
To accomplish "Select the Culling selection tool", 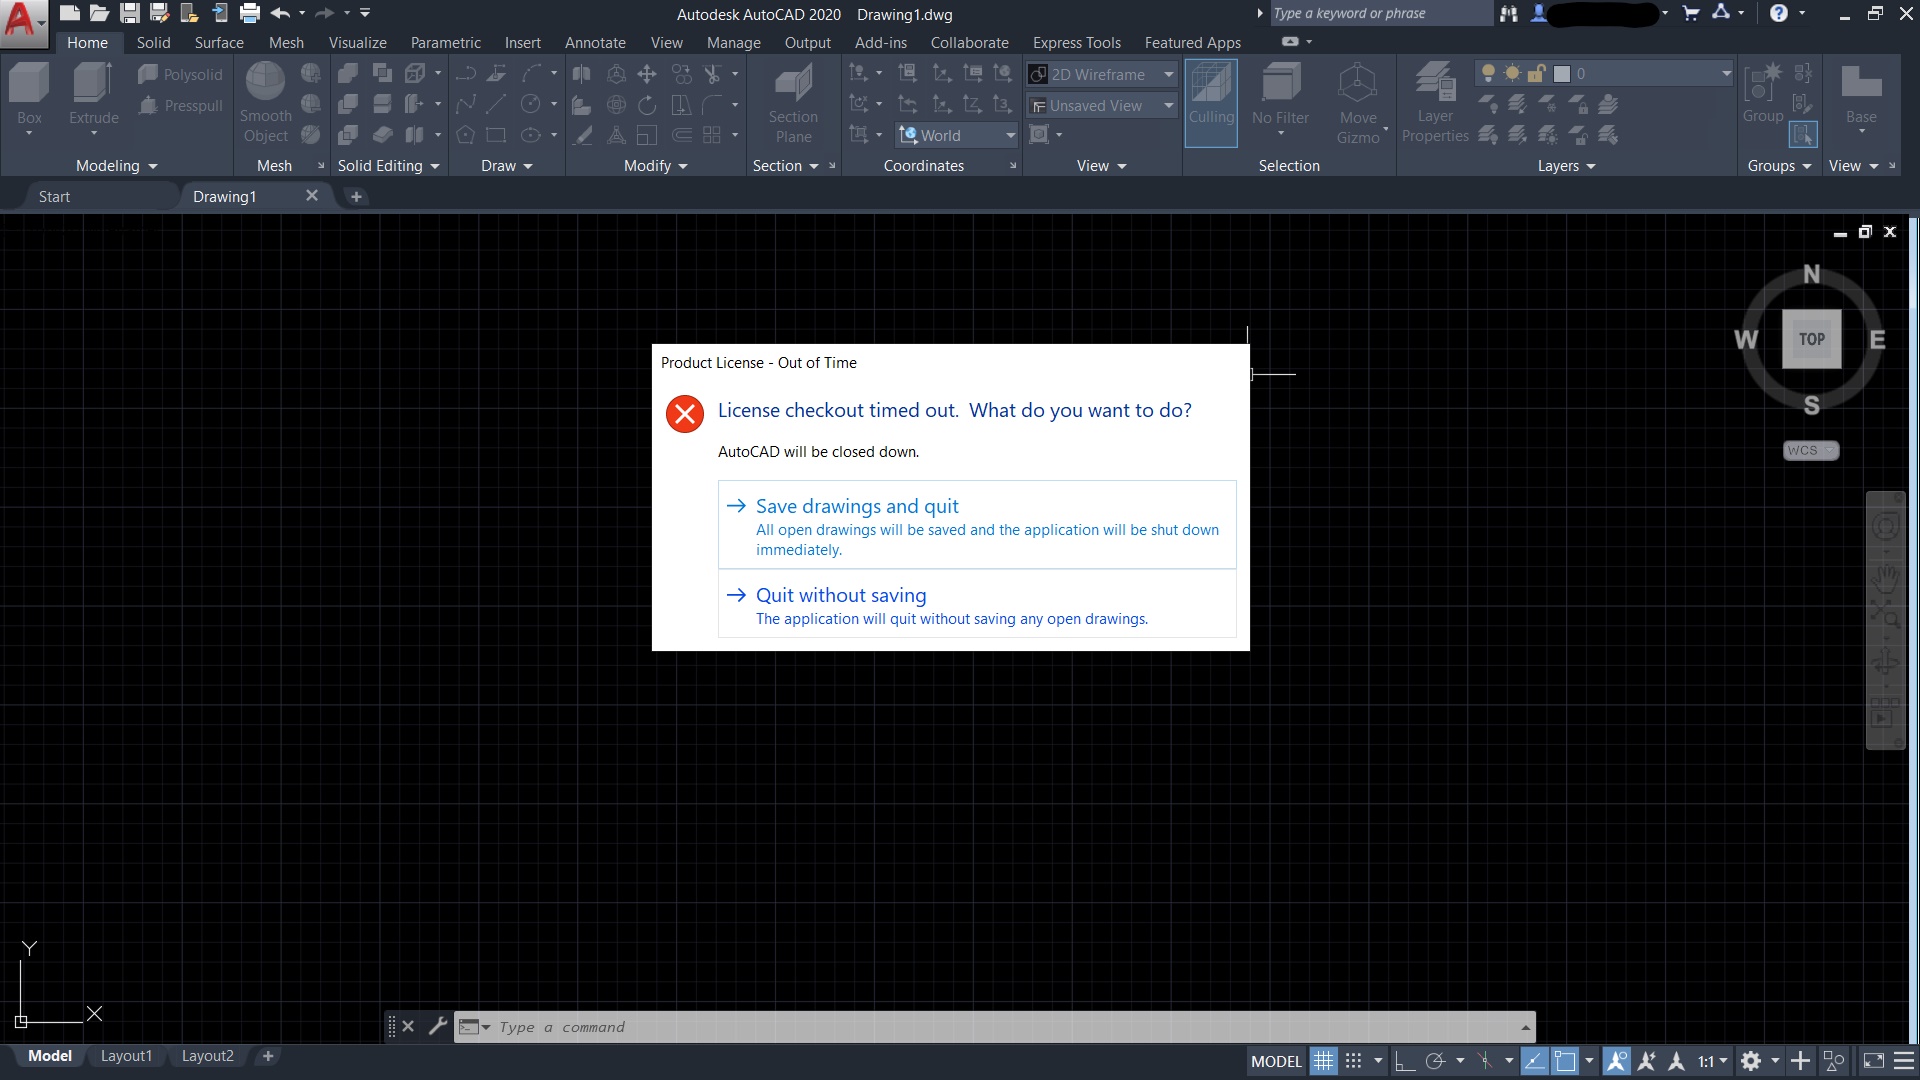I will point(1211,102).
